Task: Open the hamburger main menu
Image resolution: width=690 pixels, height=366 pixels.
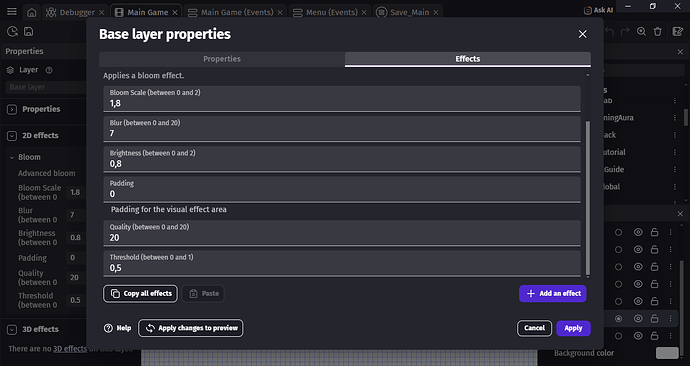Action: (12, 11)
